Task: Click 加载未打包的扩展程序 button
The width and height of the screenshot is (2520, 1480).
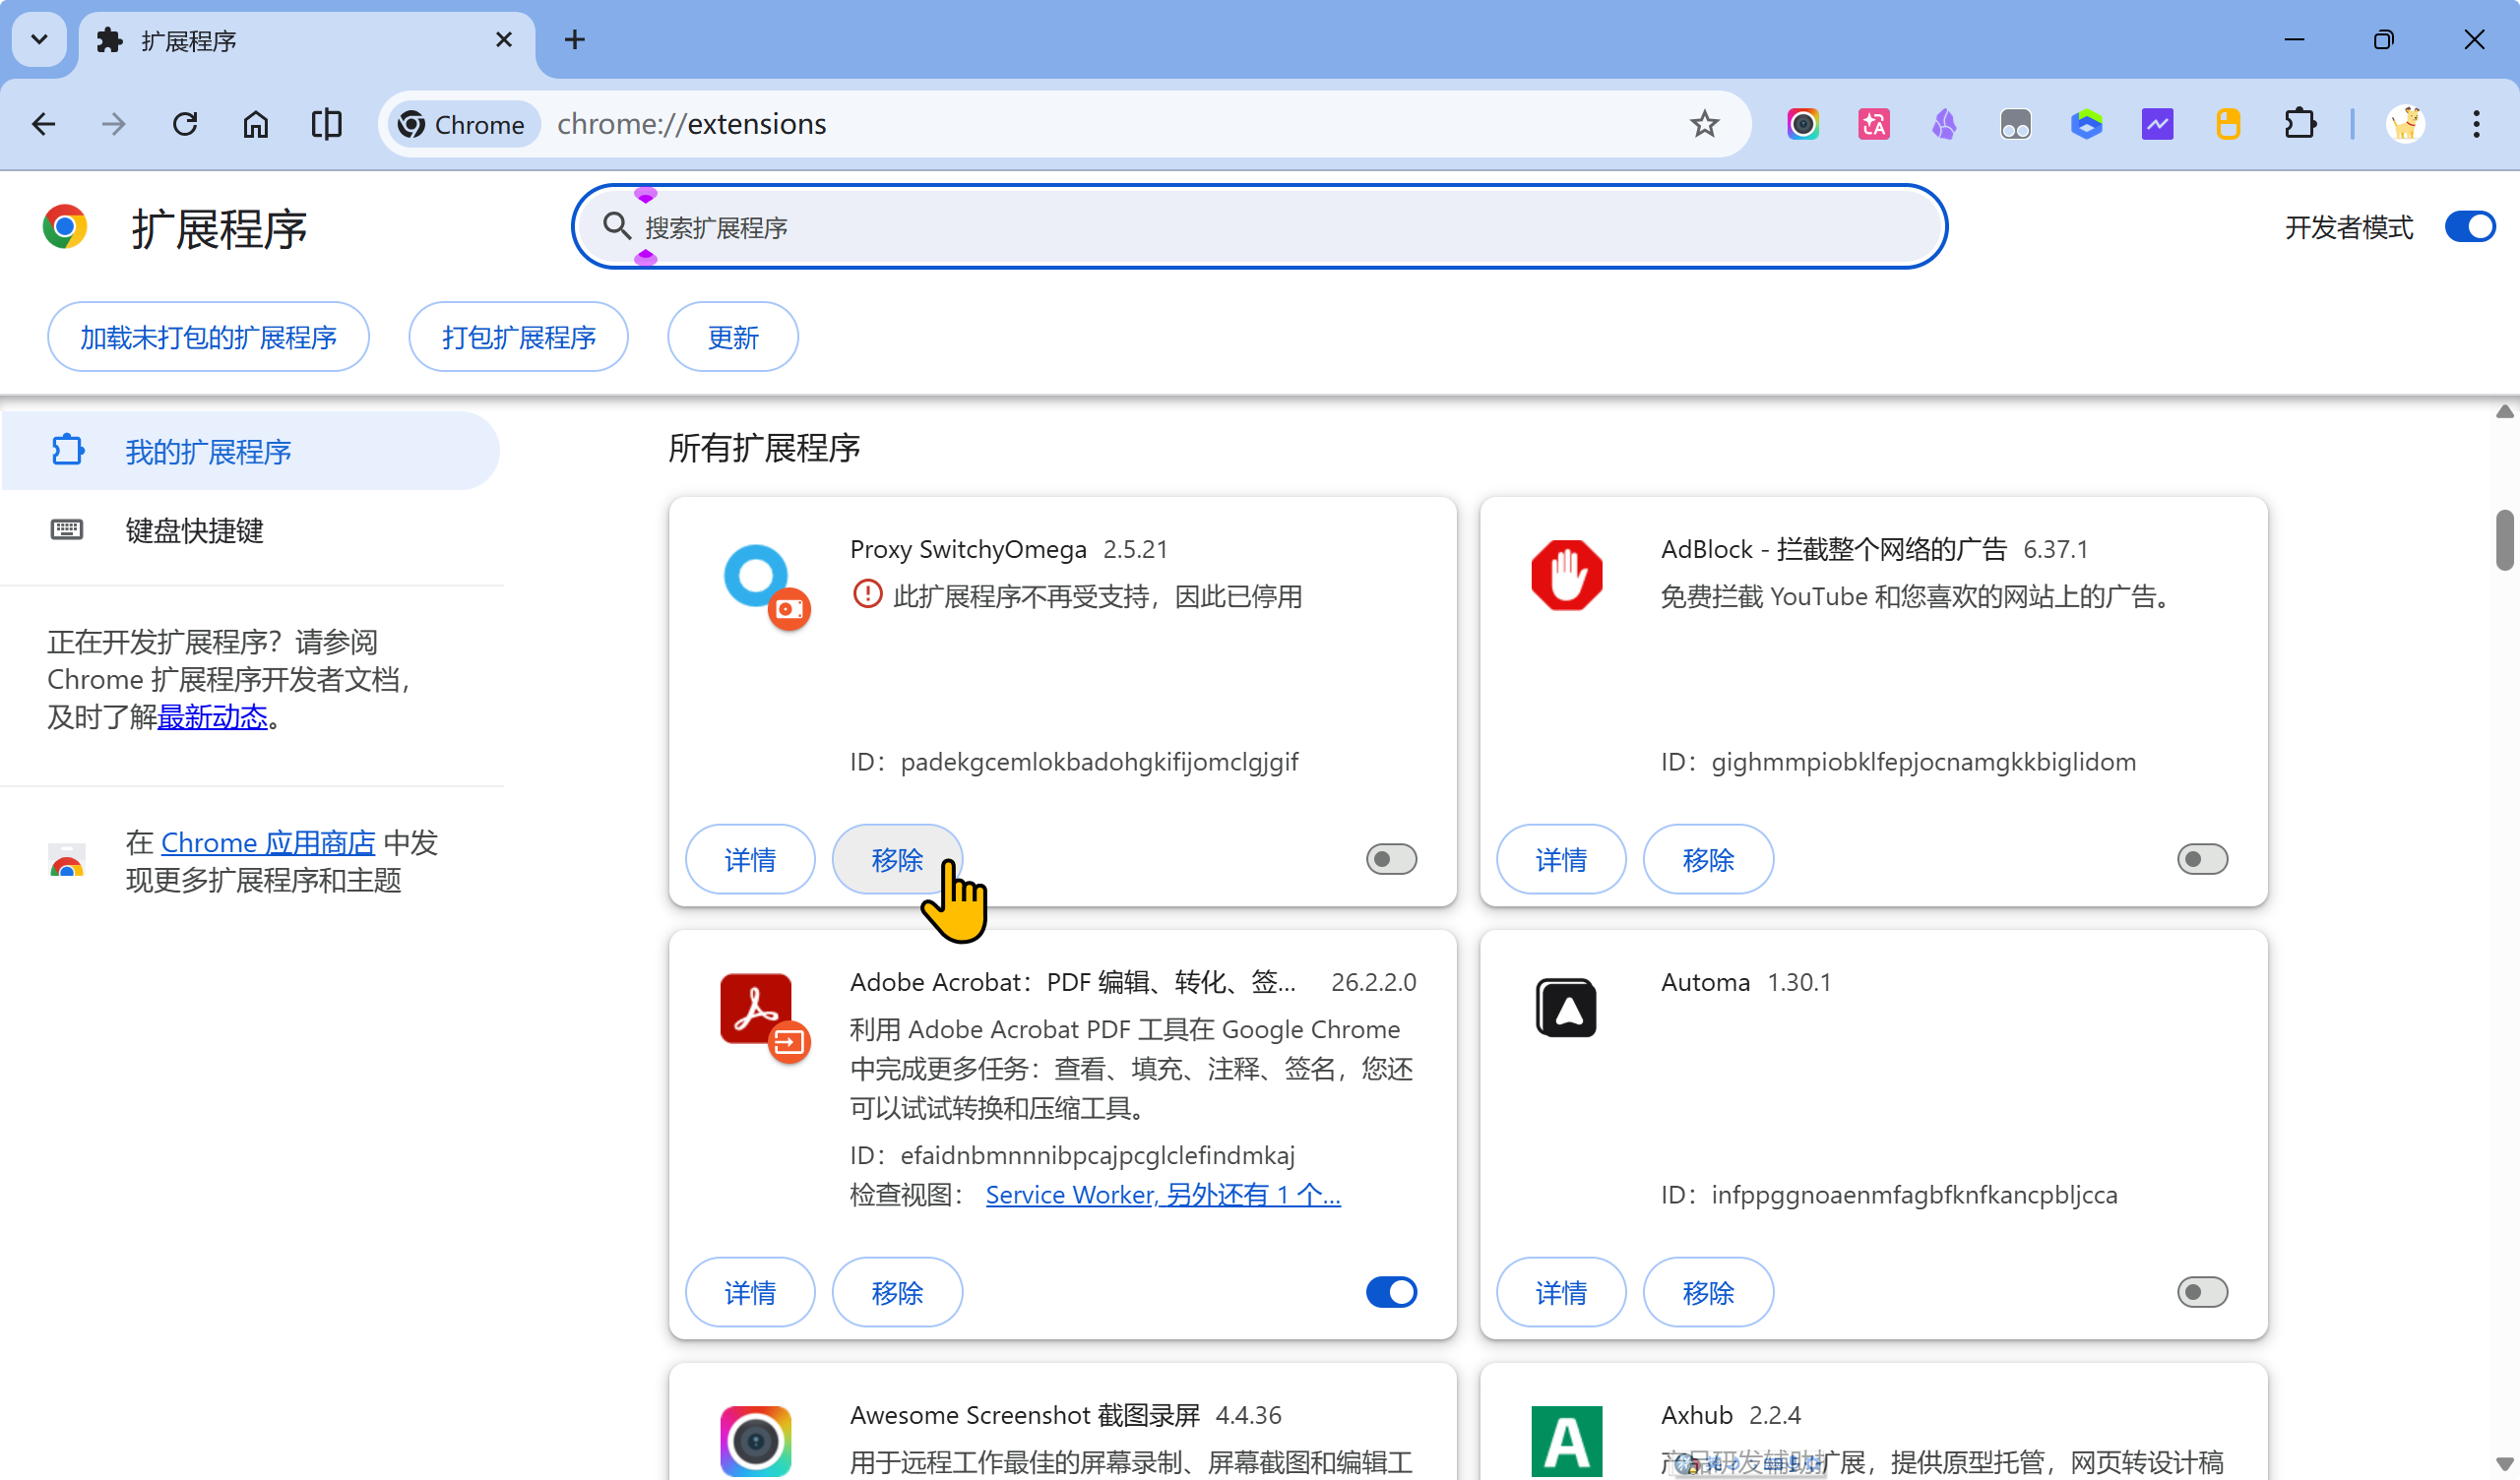Action: pos(208,337)
